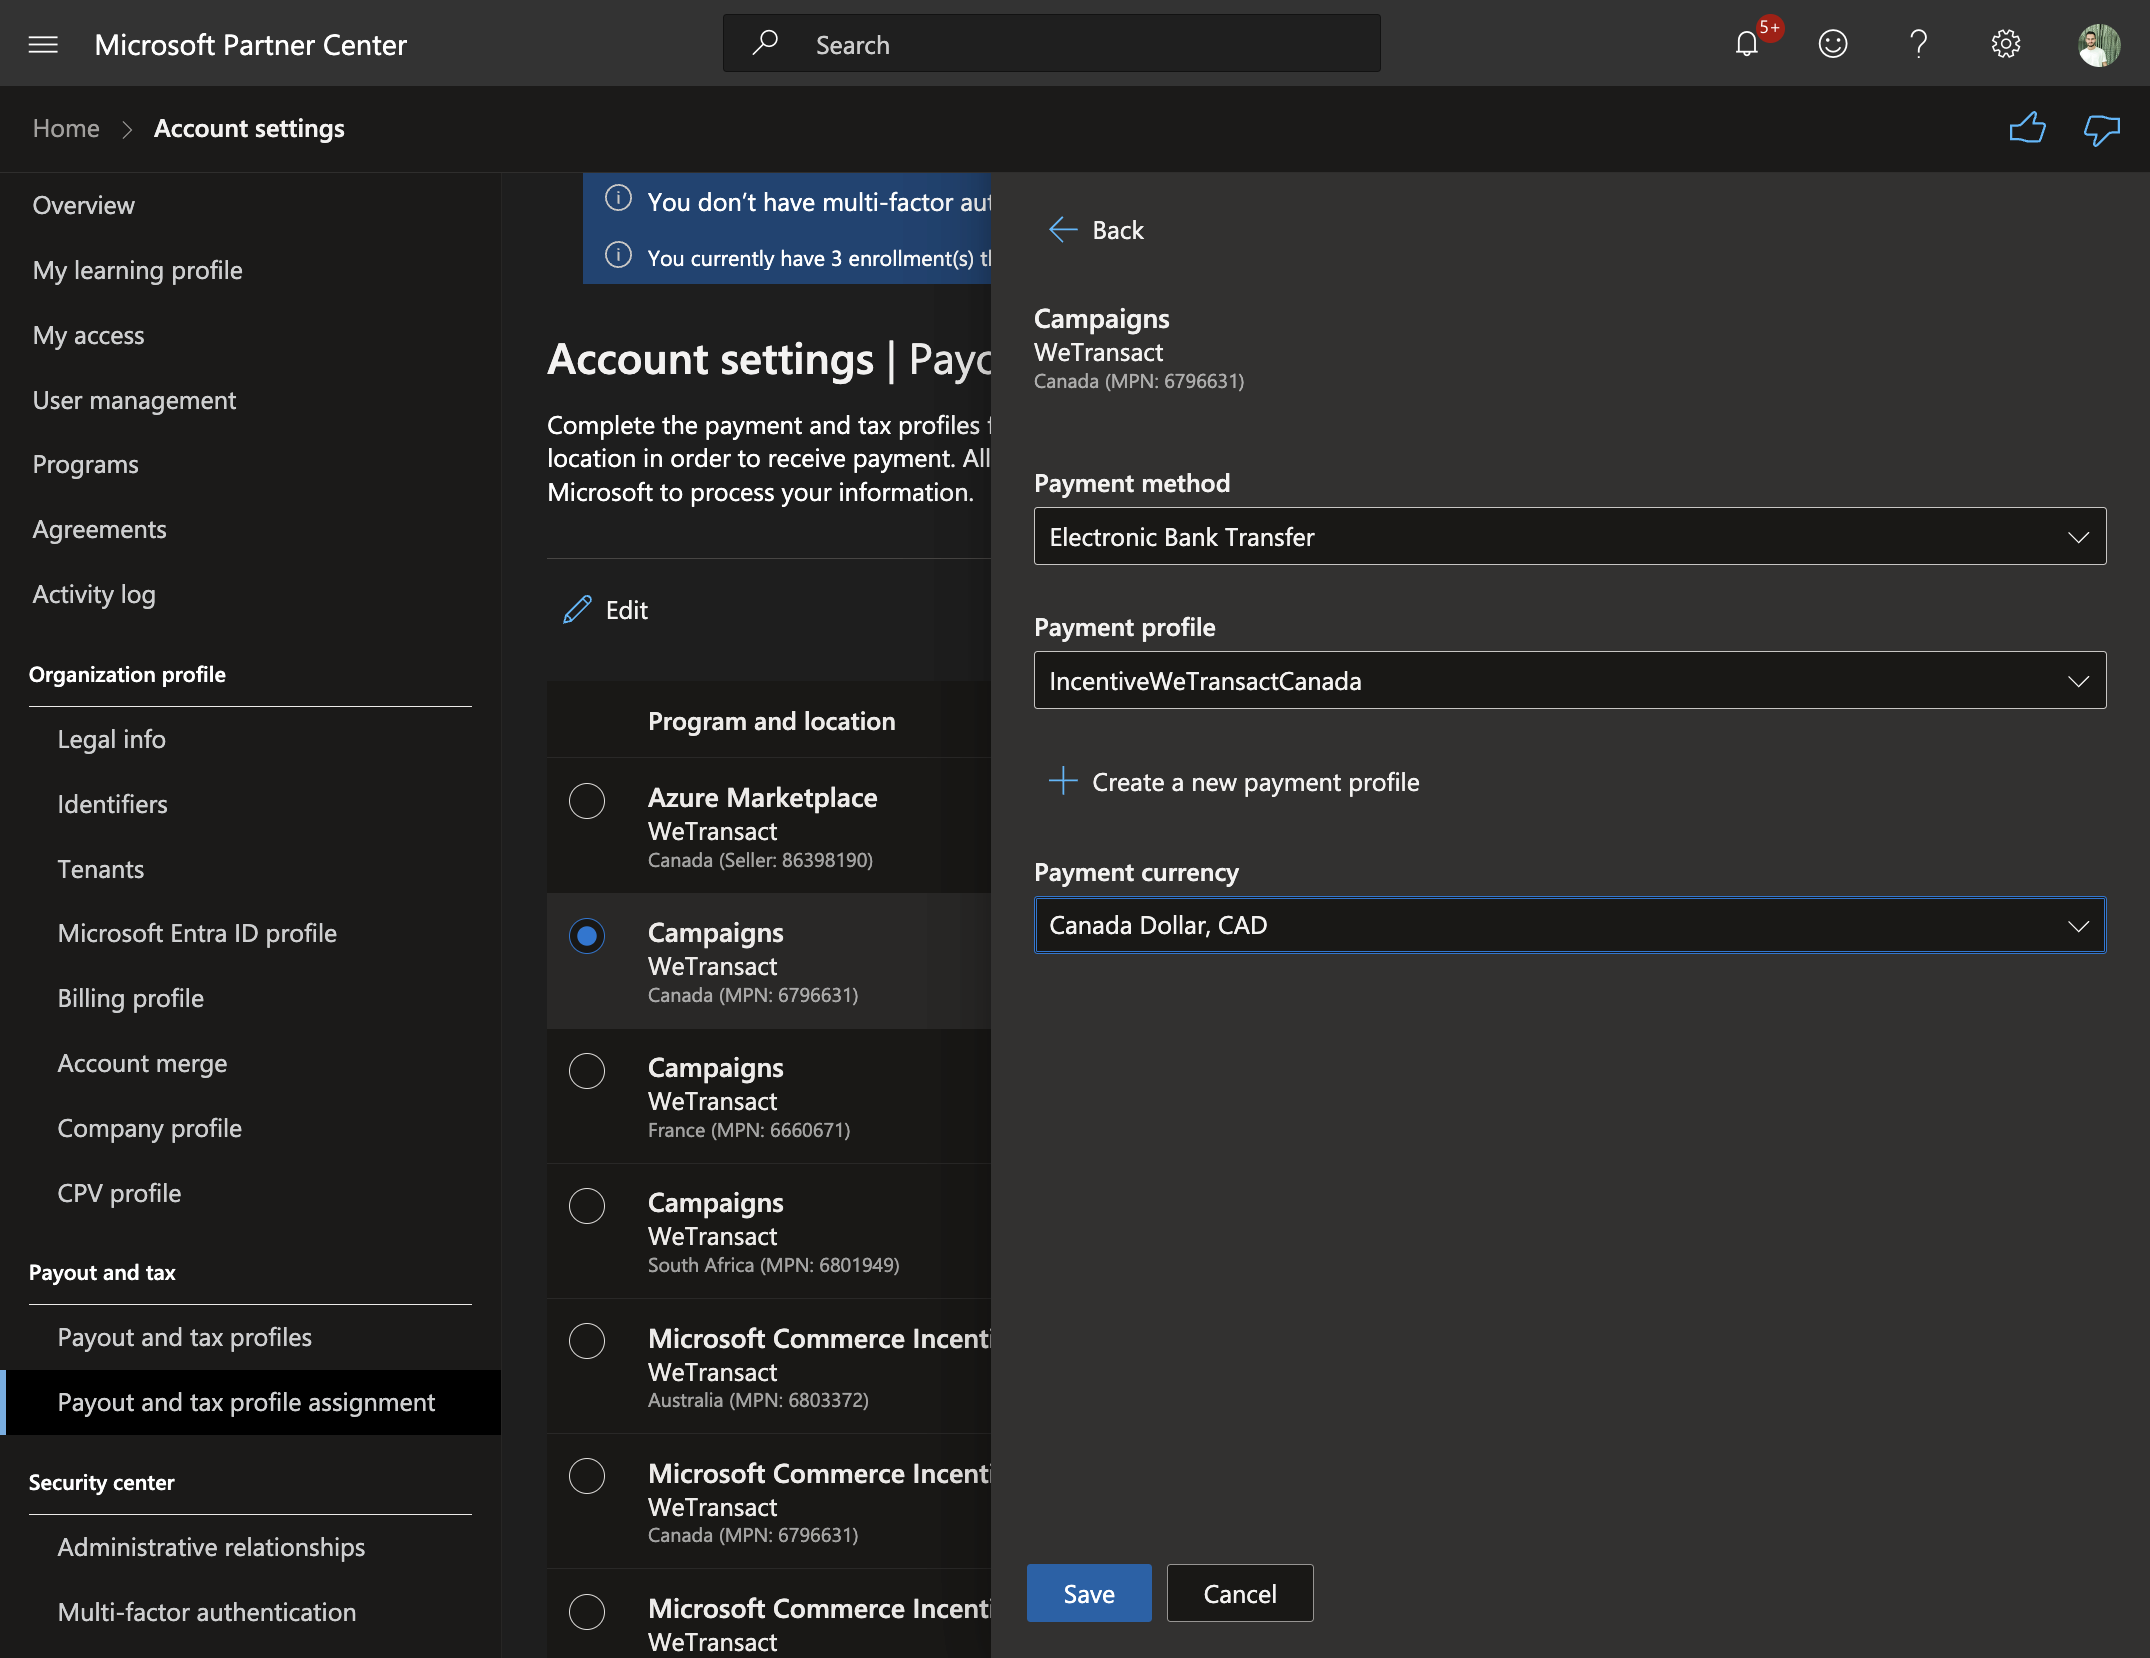Click the multi-factor info icon in banner
Image resolution: width=2150 pixels, height=1658 pixels.
[618, 199]
